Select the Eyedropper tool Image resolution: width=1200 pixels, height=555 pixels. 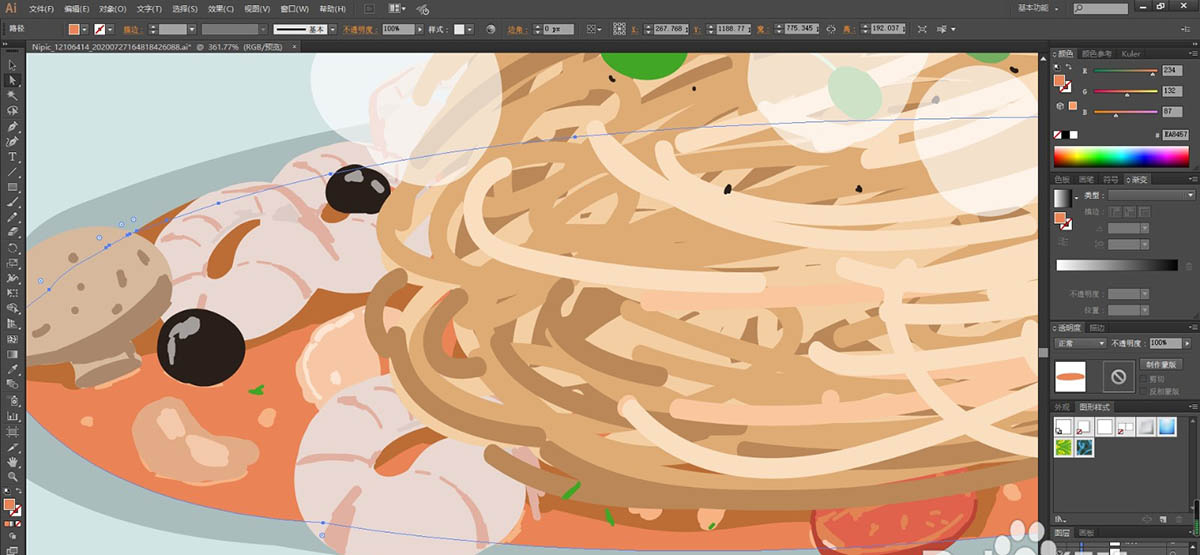[13, 369]
